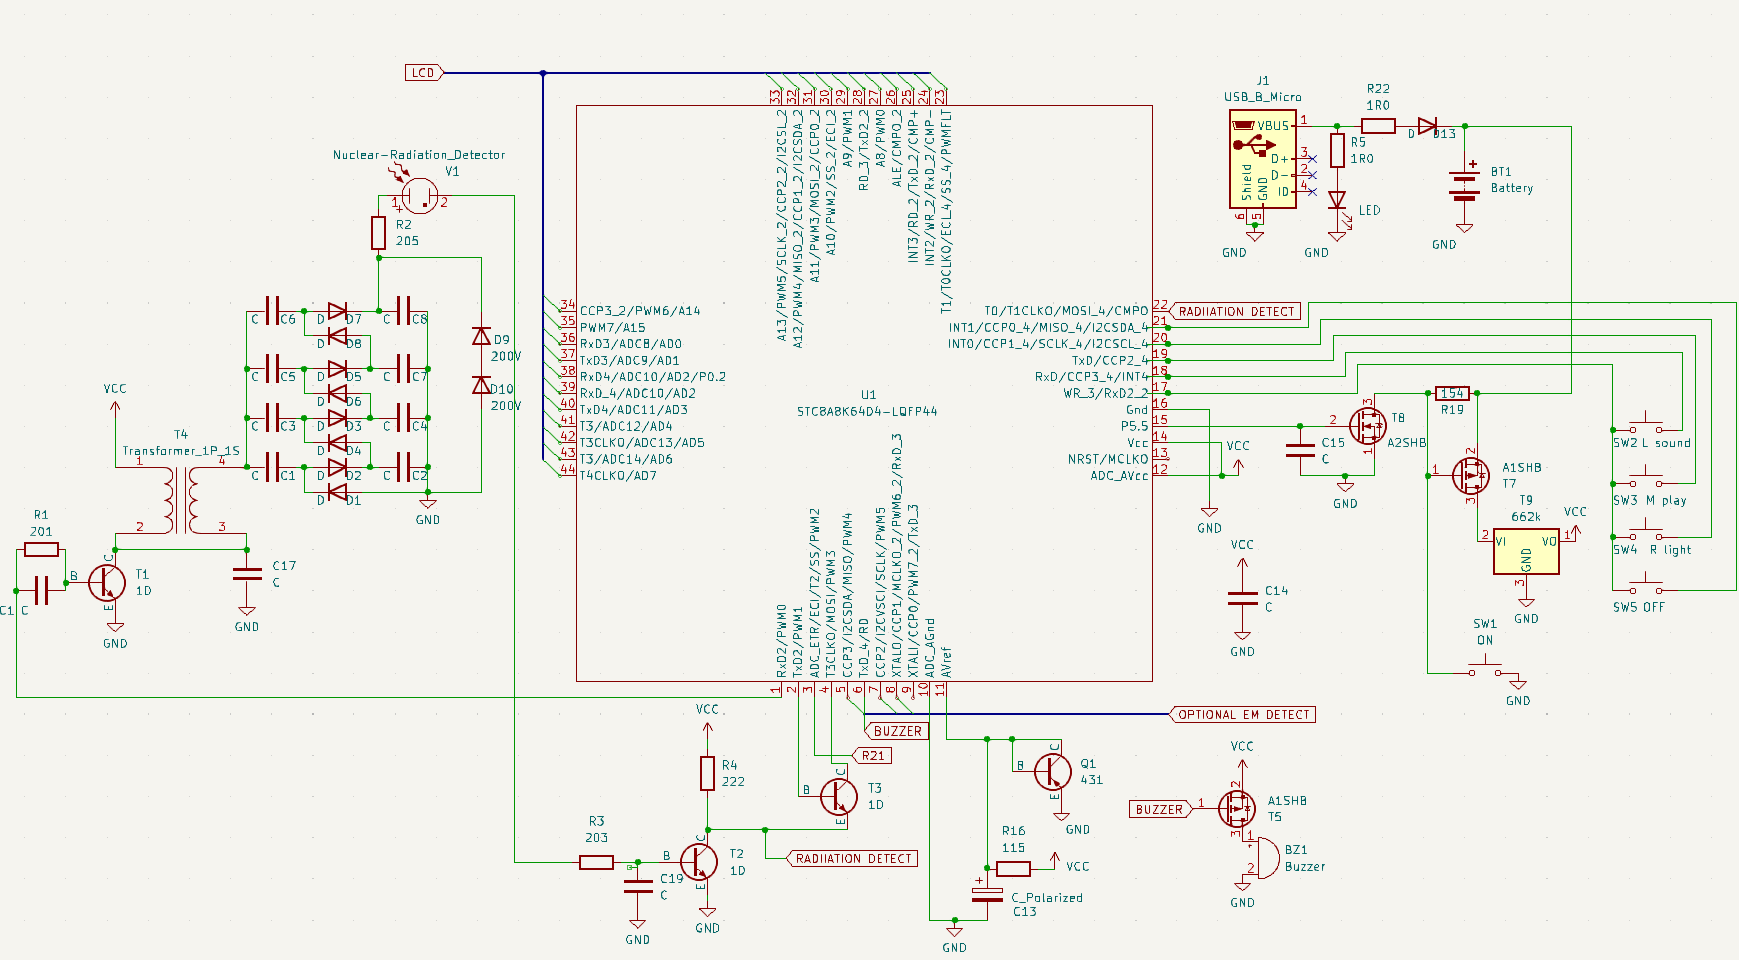1739x960 pixels.
Task: Select the SW1 ON push button
Action: [x=1485, y=666]
